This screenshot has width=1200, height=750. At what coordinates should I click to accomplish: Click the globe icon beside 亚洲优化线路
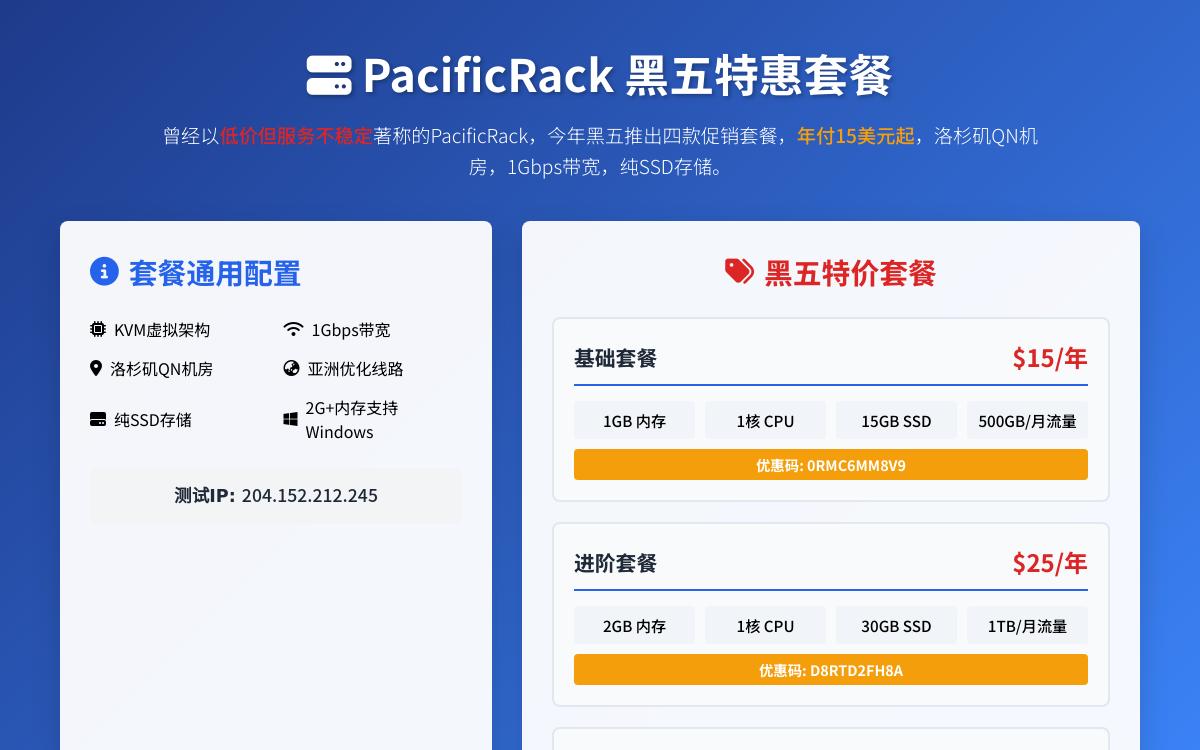[x=291, y=368]
